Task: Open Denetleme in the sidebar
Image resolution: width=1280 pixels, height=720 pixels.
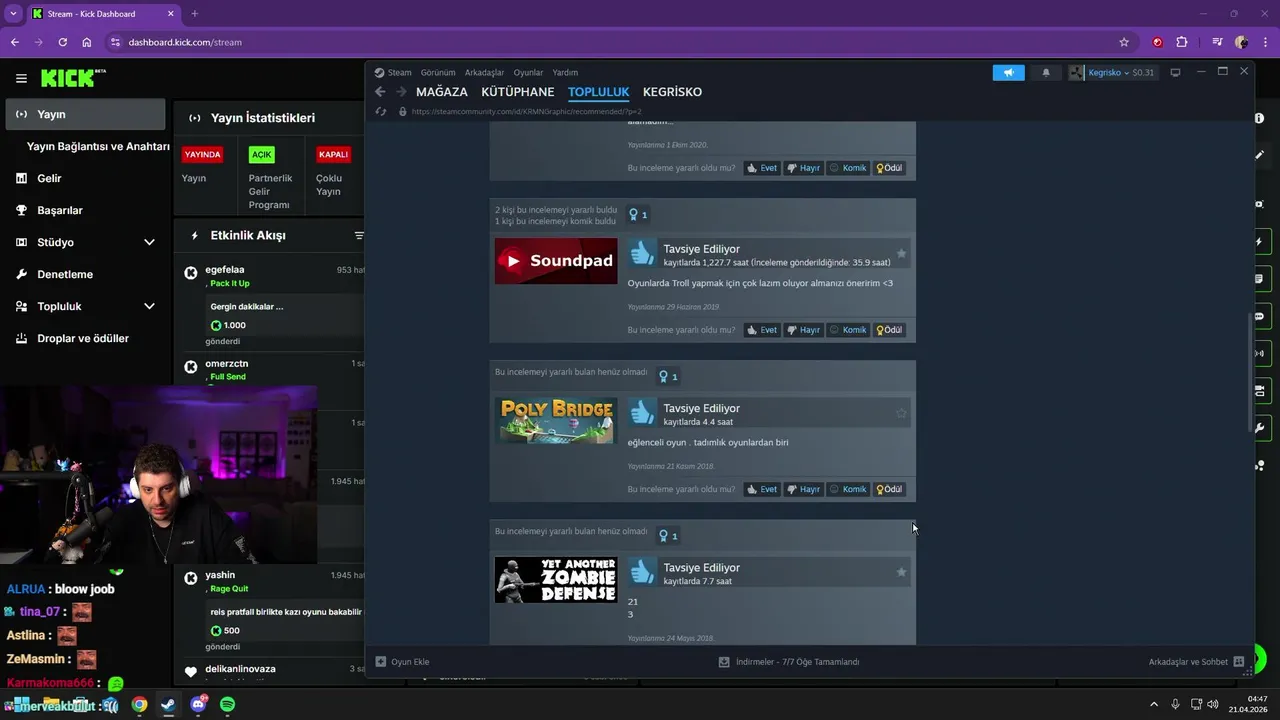Action: [x=65, y=274]
